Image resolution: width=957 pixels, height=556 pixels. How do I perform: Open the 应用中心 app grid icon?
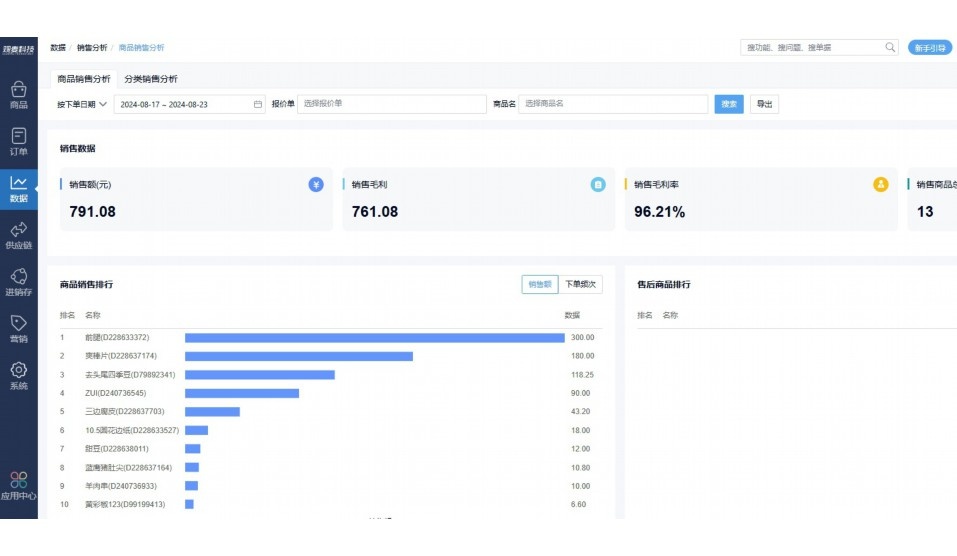point(18,485)
